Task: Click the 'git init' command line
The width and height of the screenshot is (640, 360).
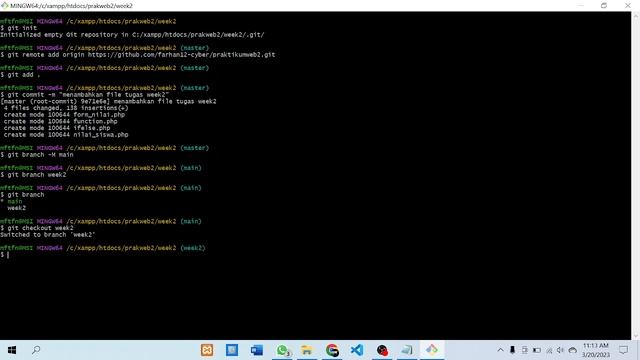Action: click(x=19, y=28)
